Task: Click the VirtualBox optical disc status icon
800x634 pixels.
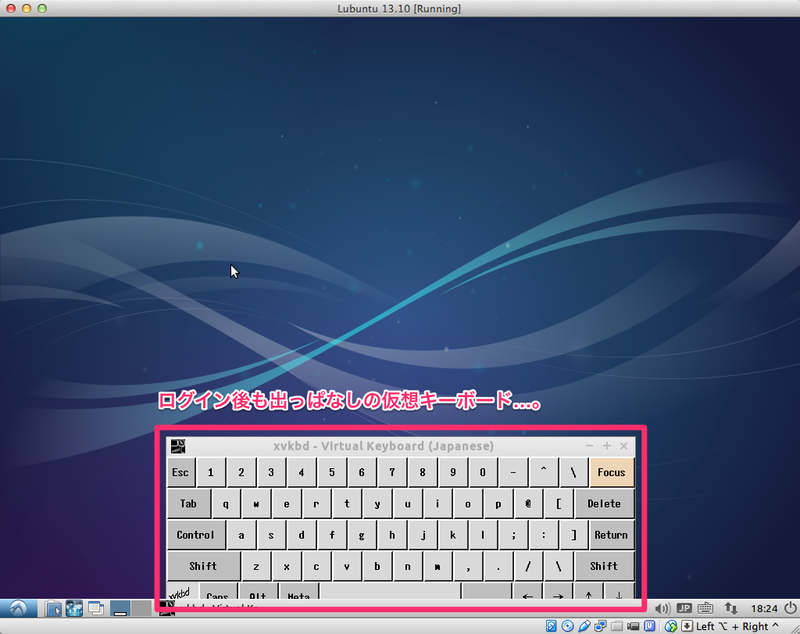Action: (567, 626)
